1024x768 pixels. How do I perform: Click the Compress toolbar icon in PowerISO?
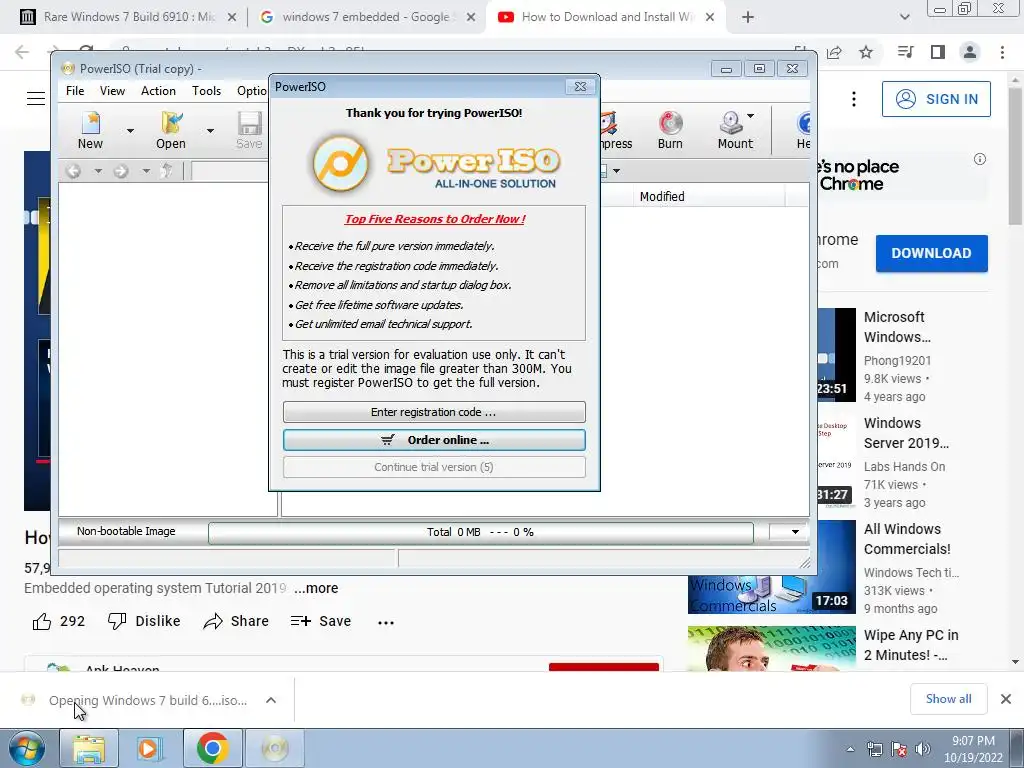tap(616, 130)
